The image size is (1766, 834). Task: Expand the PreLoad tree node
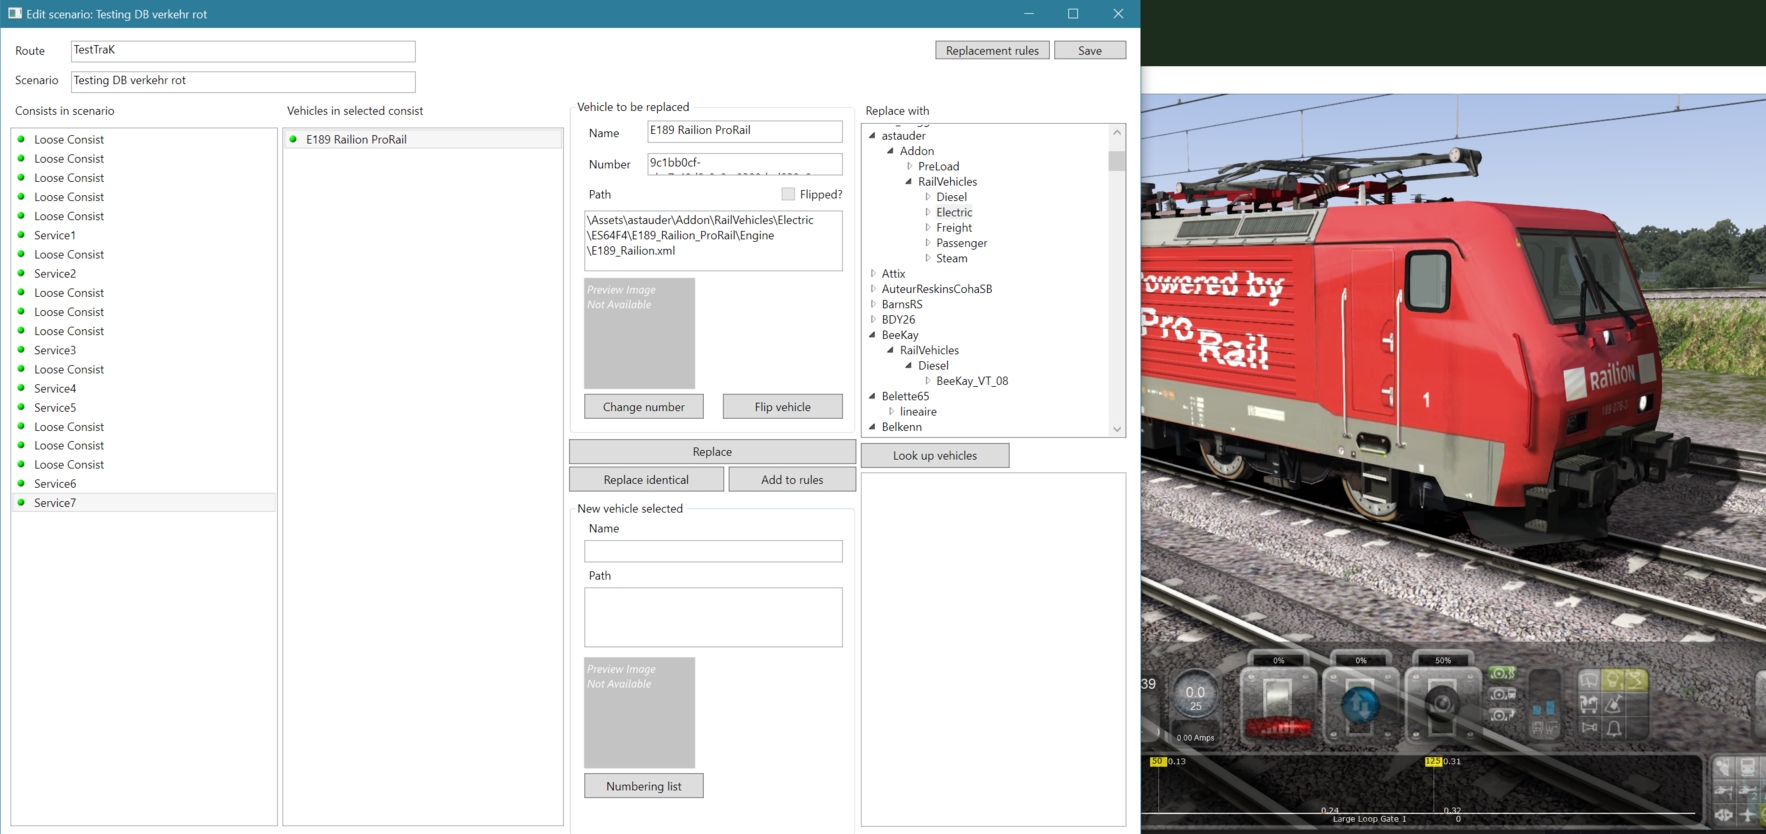coord(909,166)
